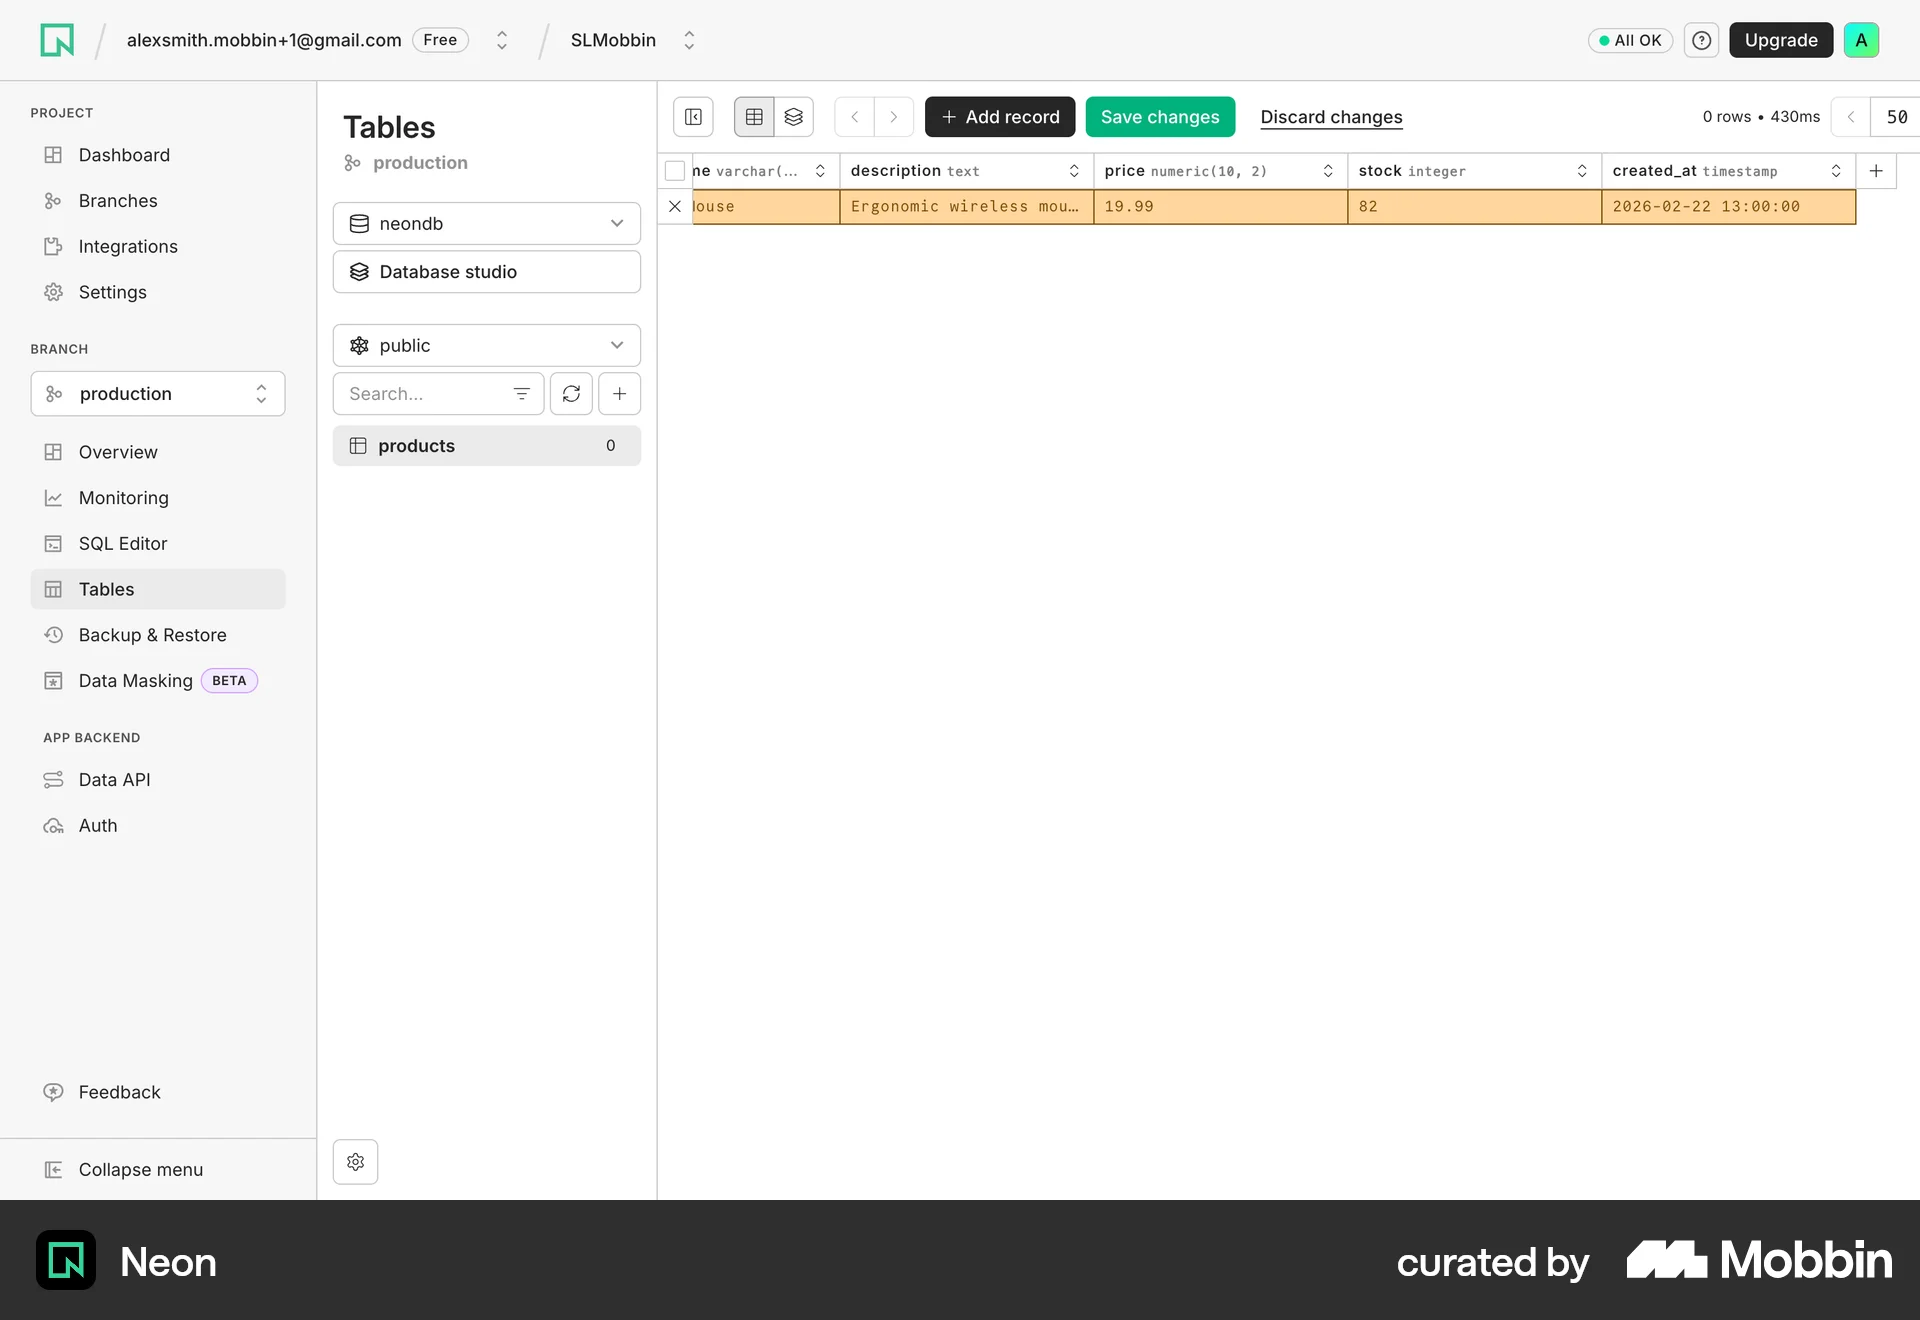Click the All OK status badge
This screenshot has width=1920, height=1320.
coord(1630,40)
